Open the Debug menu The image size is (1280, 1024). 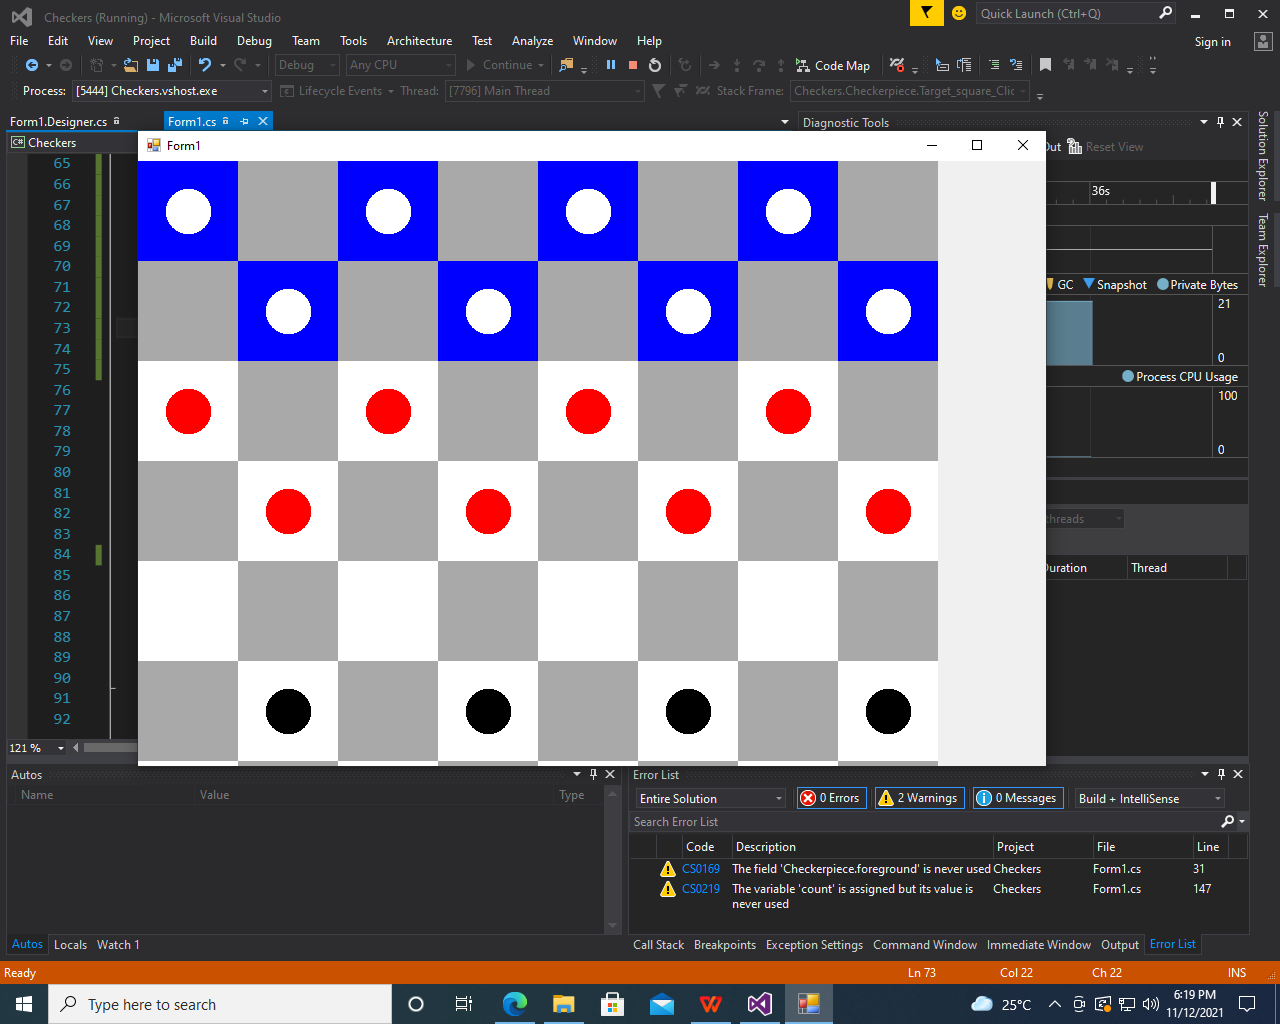254,41
